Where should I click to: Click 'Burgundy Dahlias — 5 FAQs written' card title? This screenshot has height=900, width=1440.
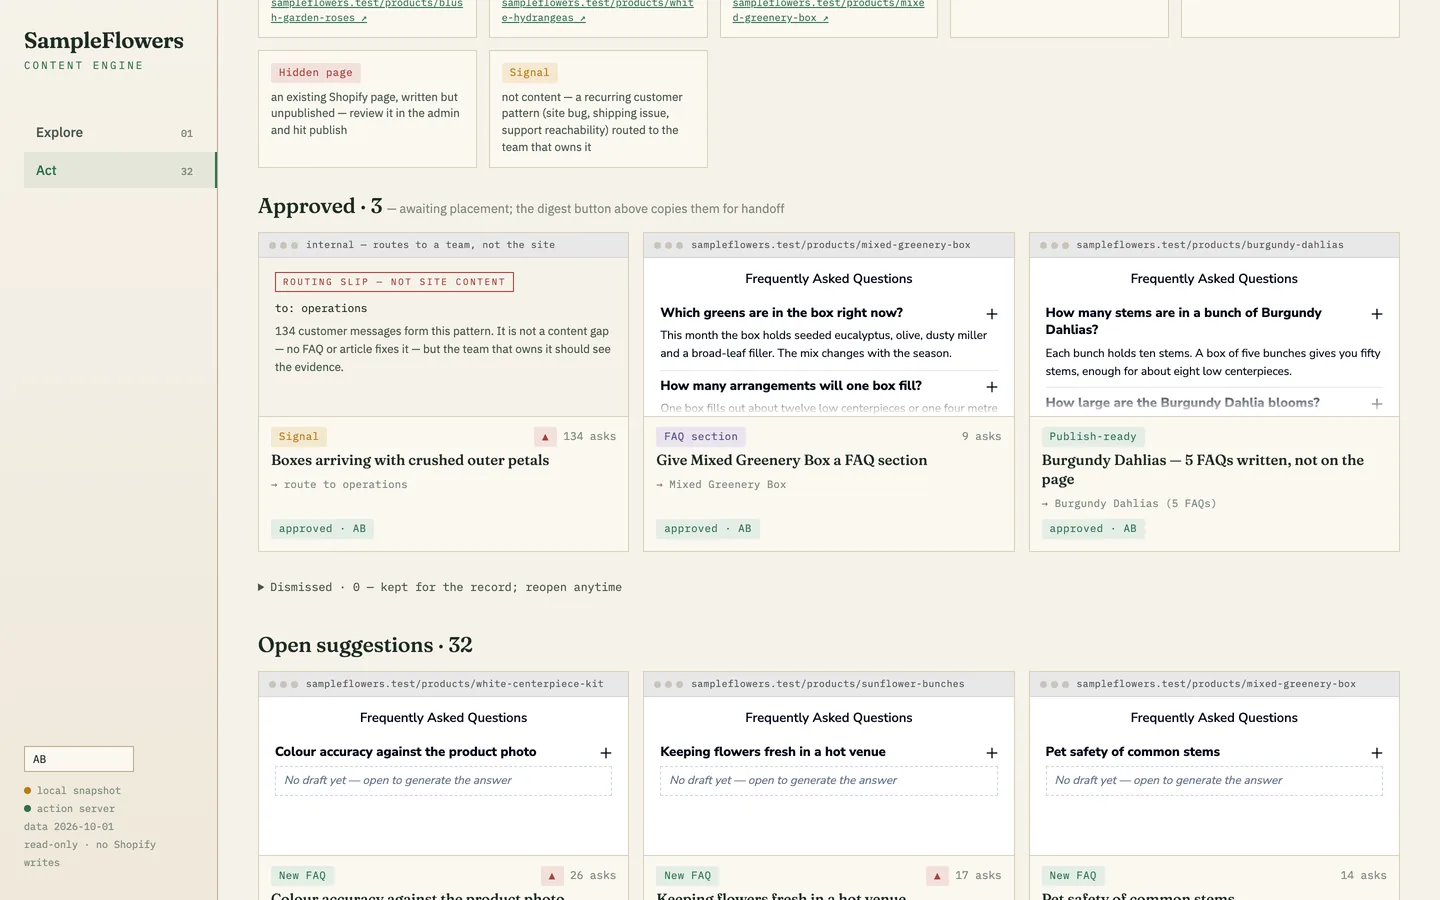click(1203, 470)
